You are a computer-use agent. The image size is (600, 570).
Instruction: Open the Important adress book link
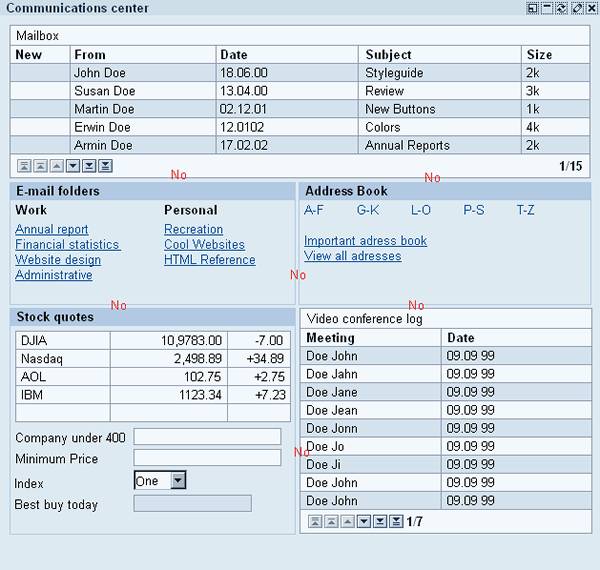[365, 241]
